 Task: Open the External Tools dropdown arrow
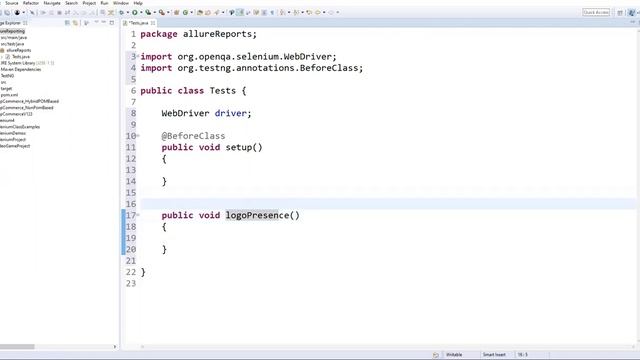coord(168,12)
